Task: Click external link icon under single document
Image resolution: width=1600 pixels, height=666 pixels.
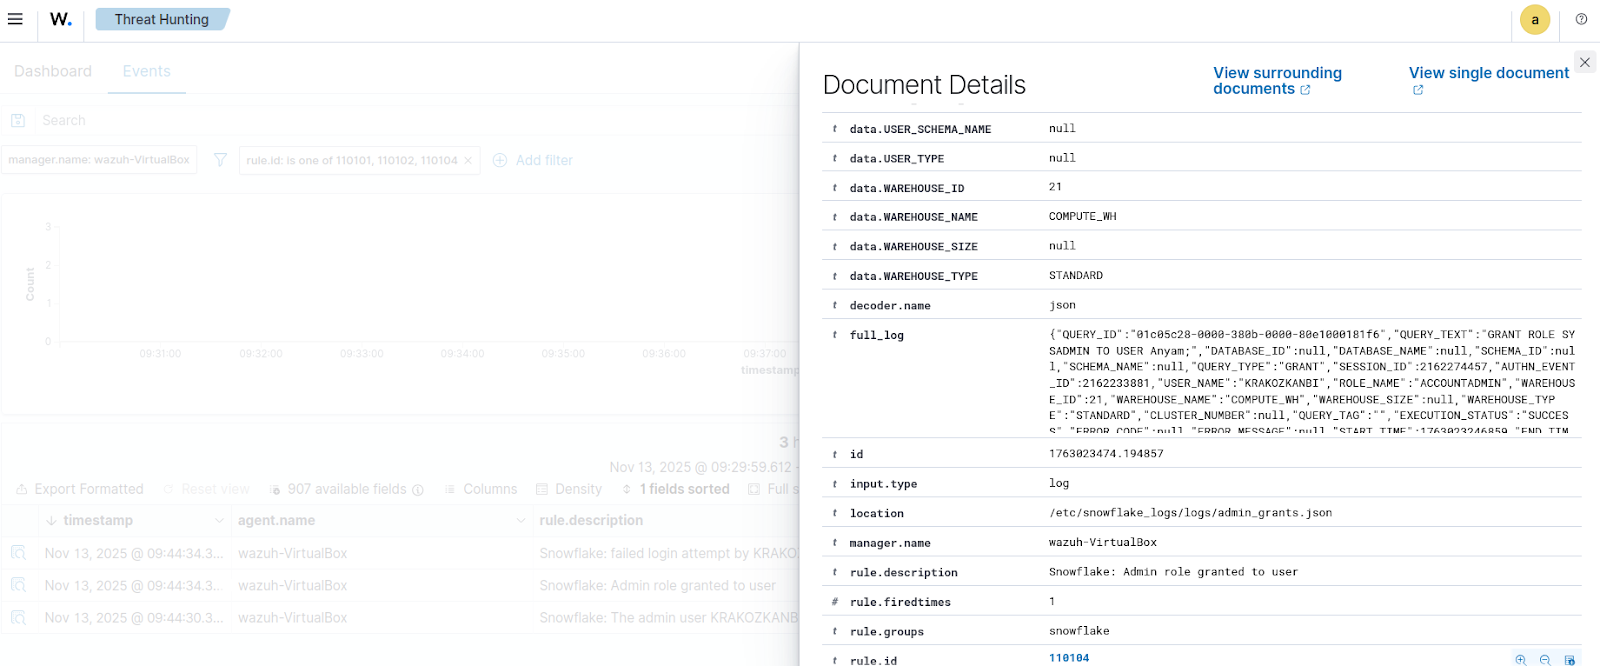Action: click(x=1418, y=90)
